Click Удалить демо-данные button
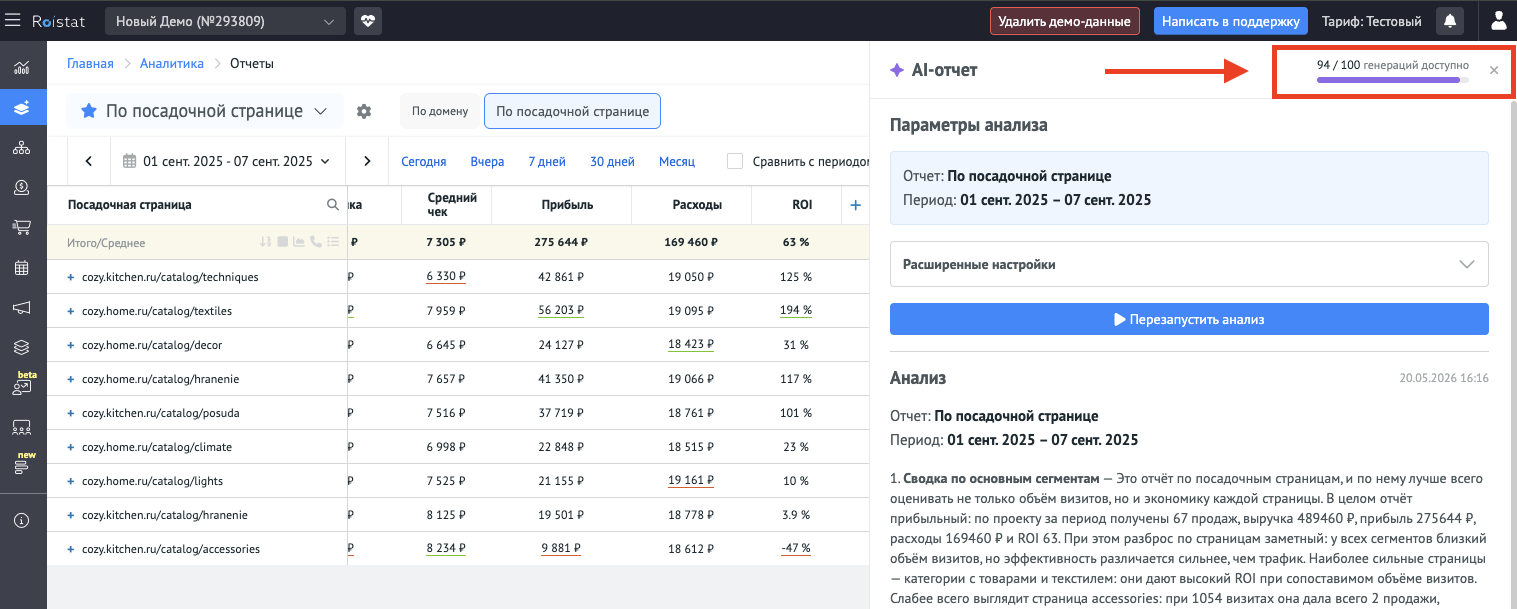The height and width of the screenshot is (609, 1517). click(x=1064, y=20)
